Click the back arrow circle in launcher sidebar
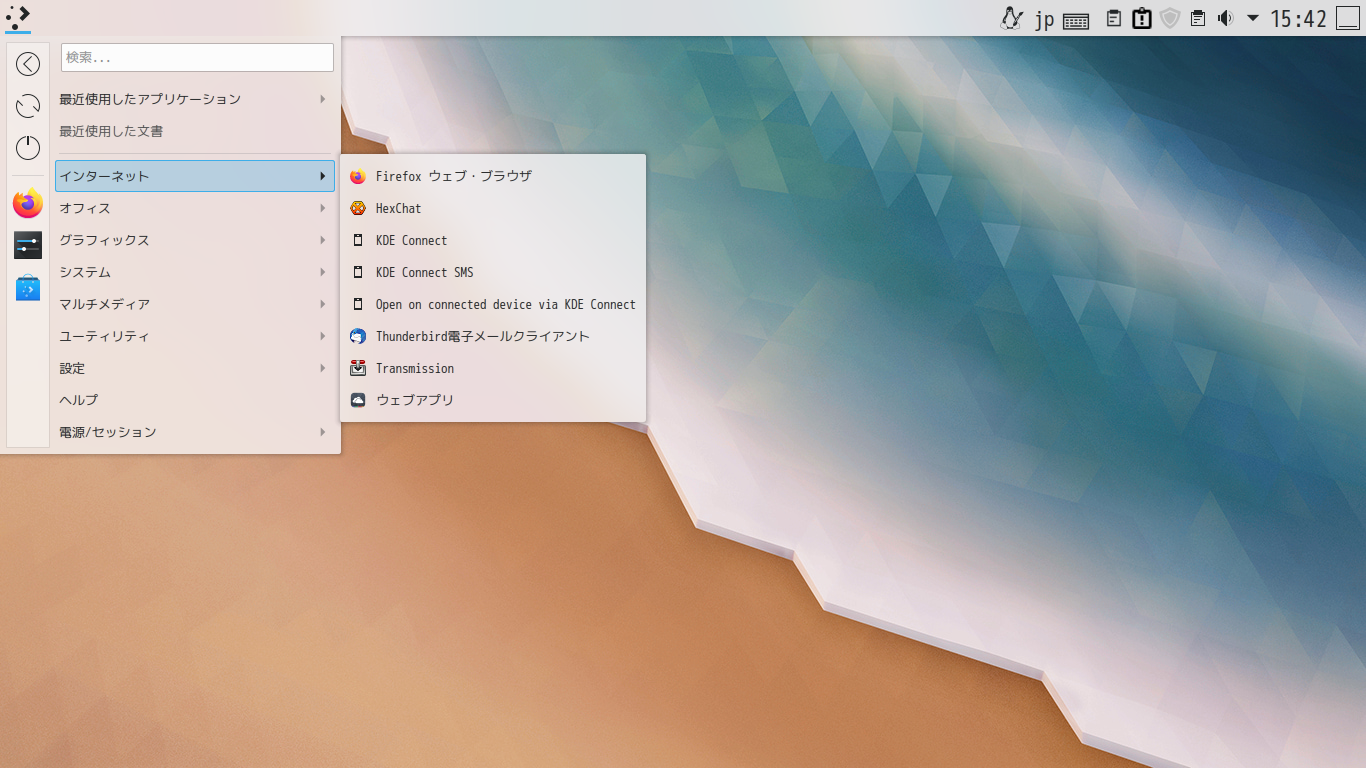1366x768 pixels. pos(28,64)
